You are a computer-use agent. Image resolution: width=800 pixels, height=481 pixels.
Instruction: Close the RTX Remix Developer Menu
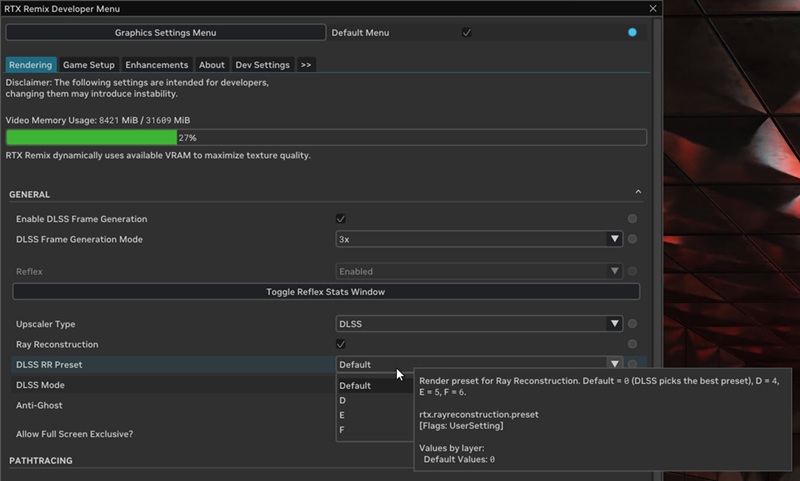coord(653,9)
